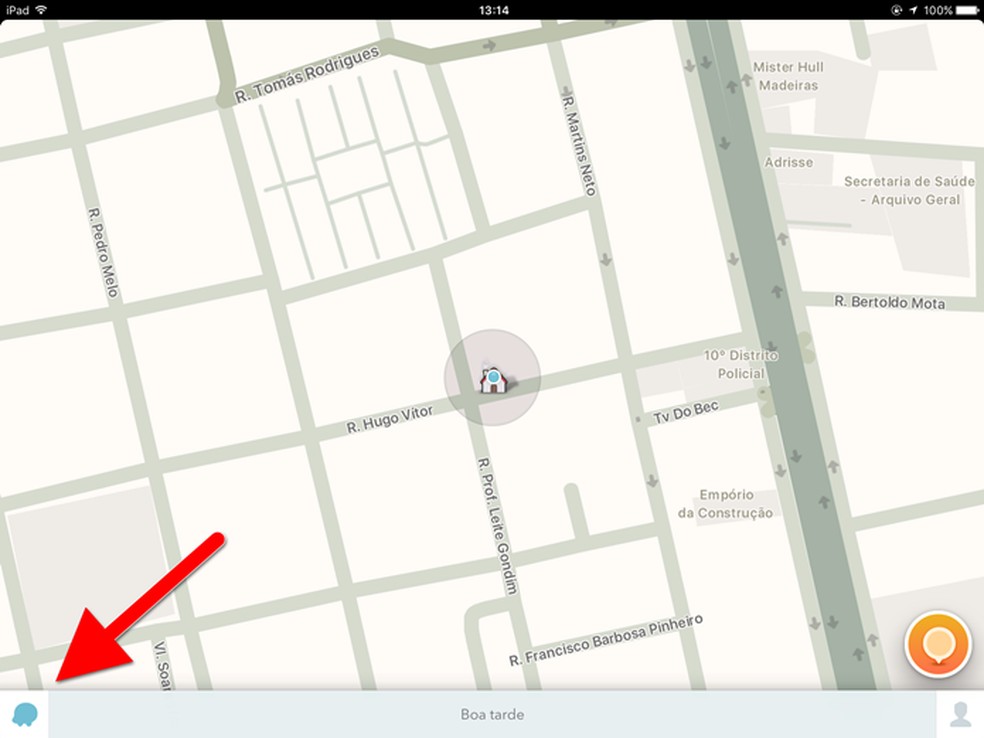Screen dimensions: 984x738
Task: Tap the R. Tomás Rodrigues street label
Action: coord(308,73)
